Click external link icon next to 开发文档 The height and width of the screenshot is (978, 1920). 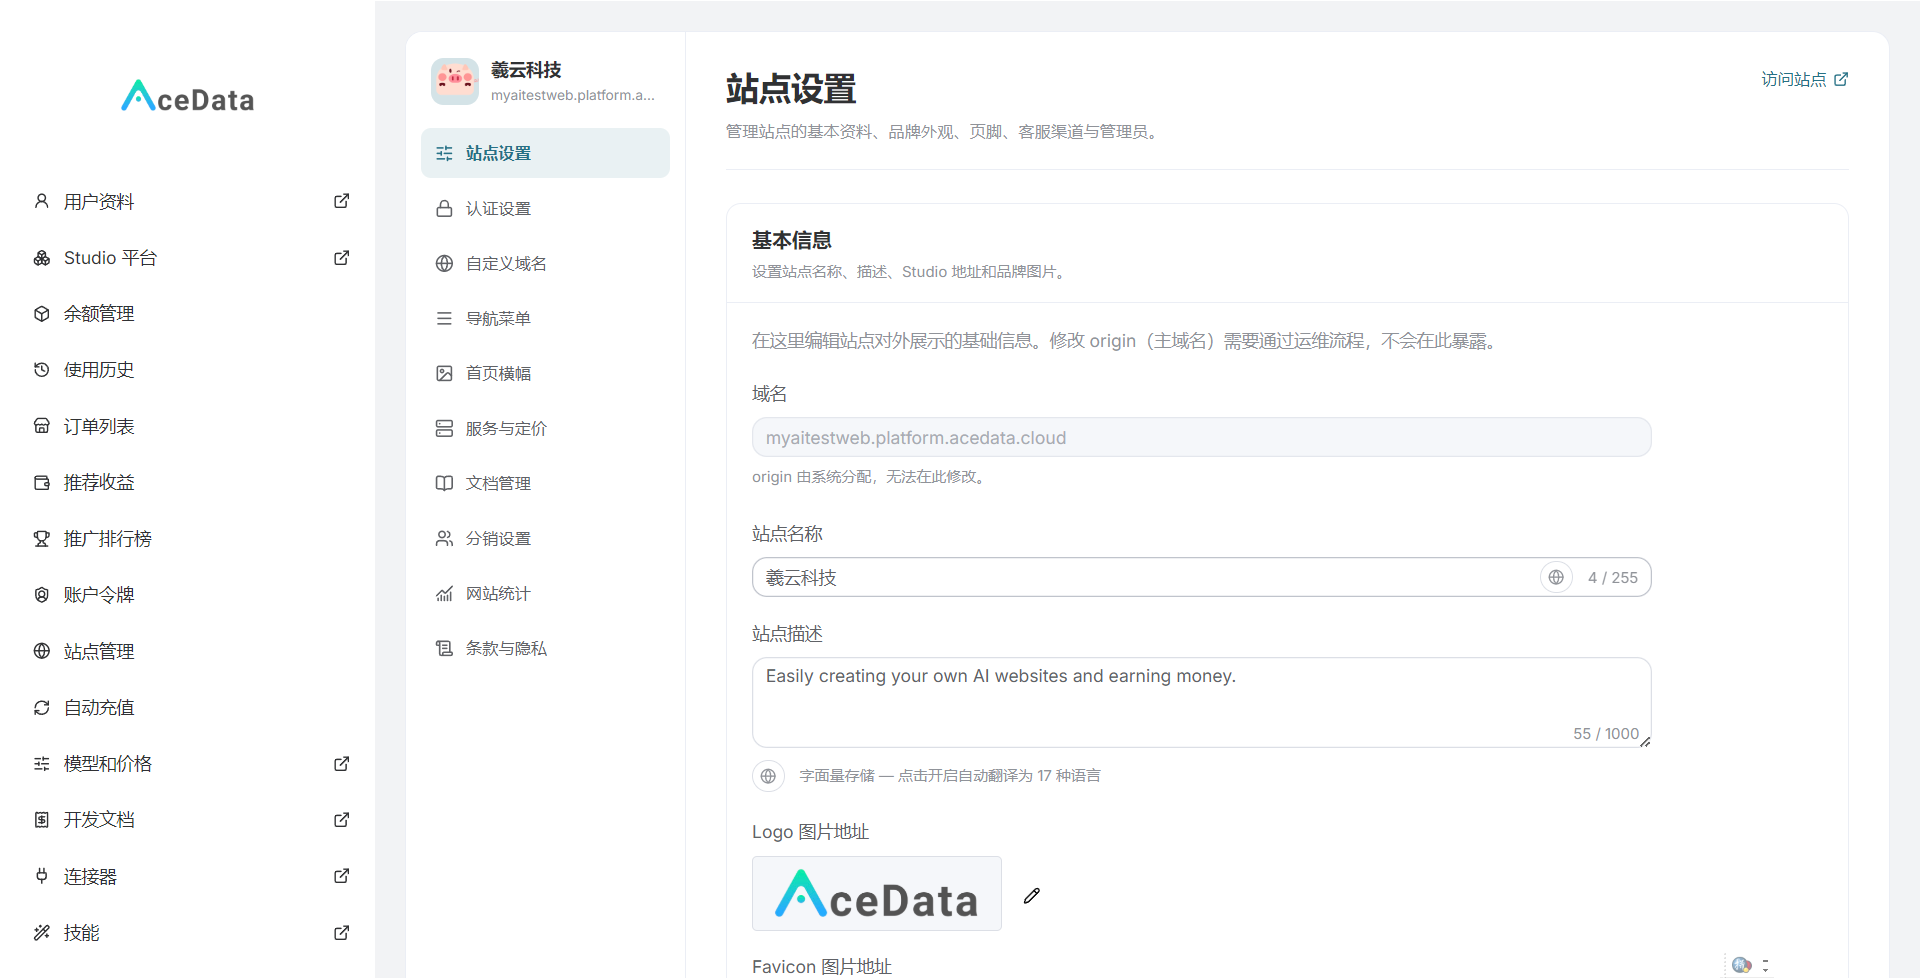[341, 820]
